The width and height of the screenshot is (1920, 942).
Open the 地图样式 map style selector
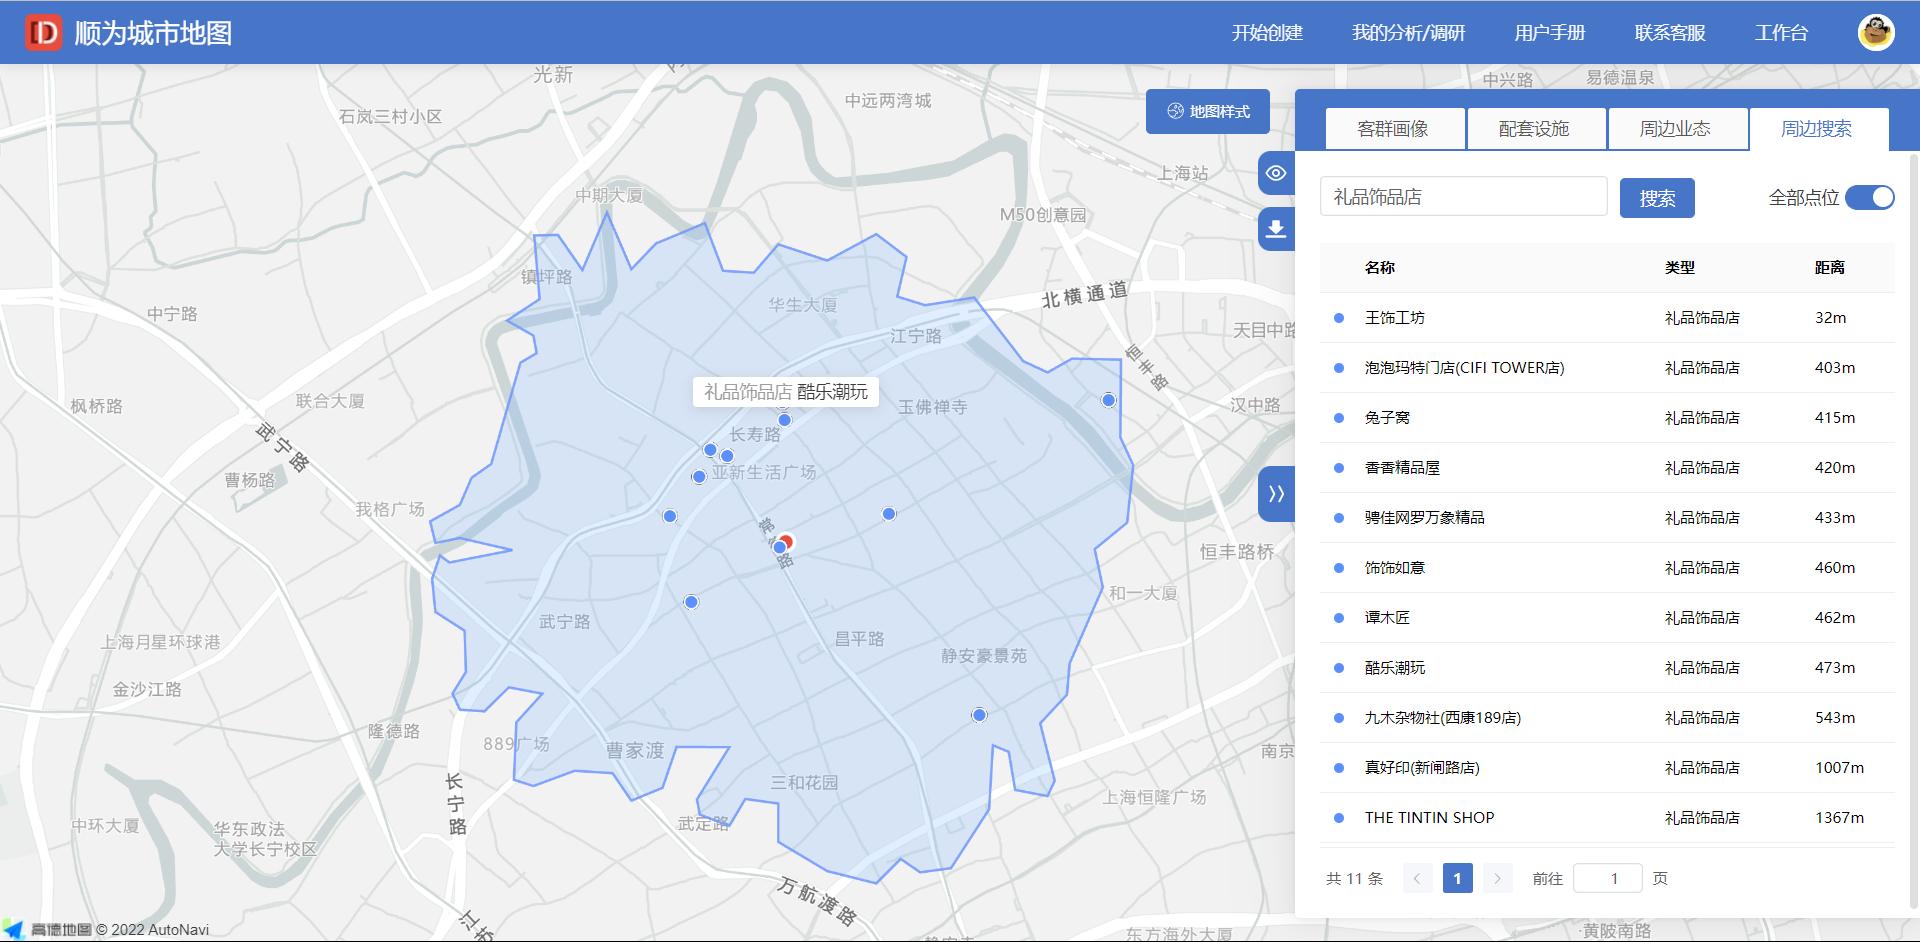click(1208, 112)
